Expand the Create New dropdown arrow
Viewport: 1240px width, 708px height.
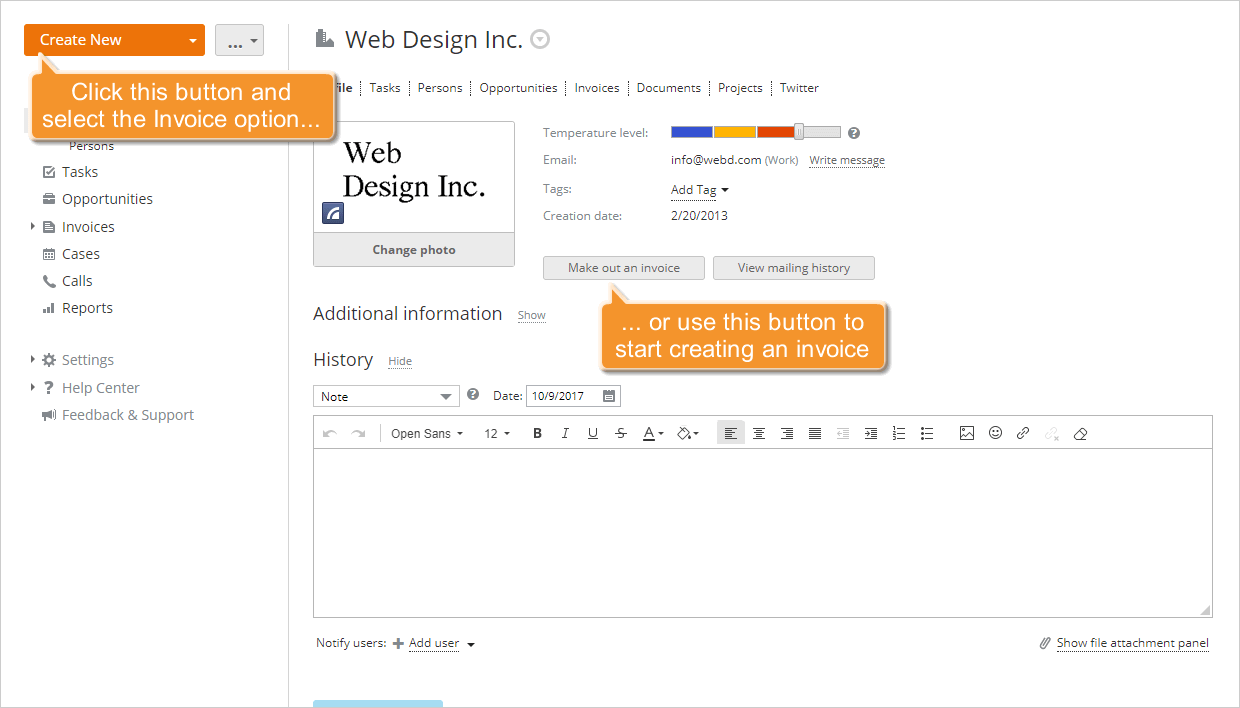pos(191,40)
